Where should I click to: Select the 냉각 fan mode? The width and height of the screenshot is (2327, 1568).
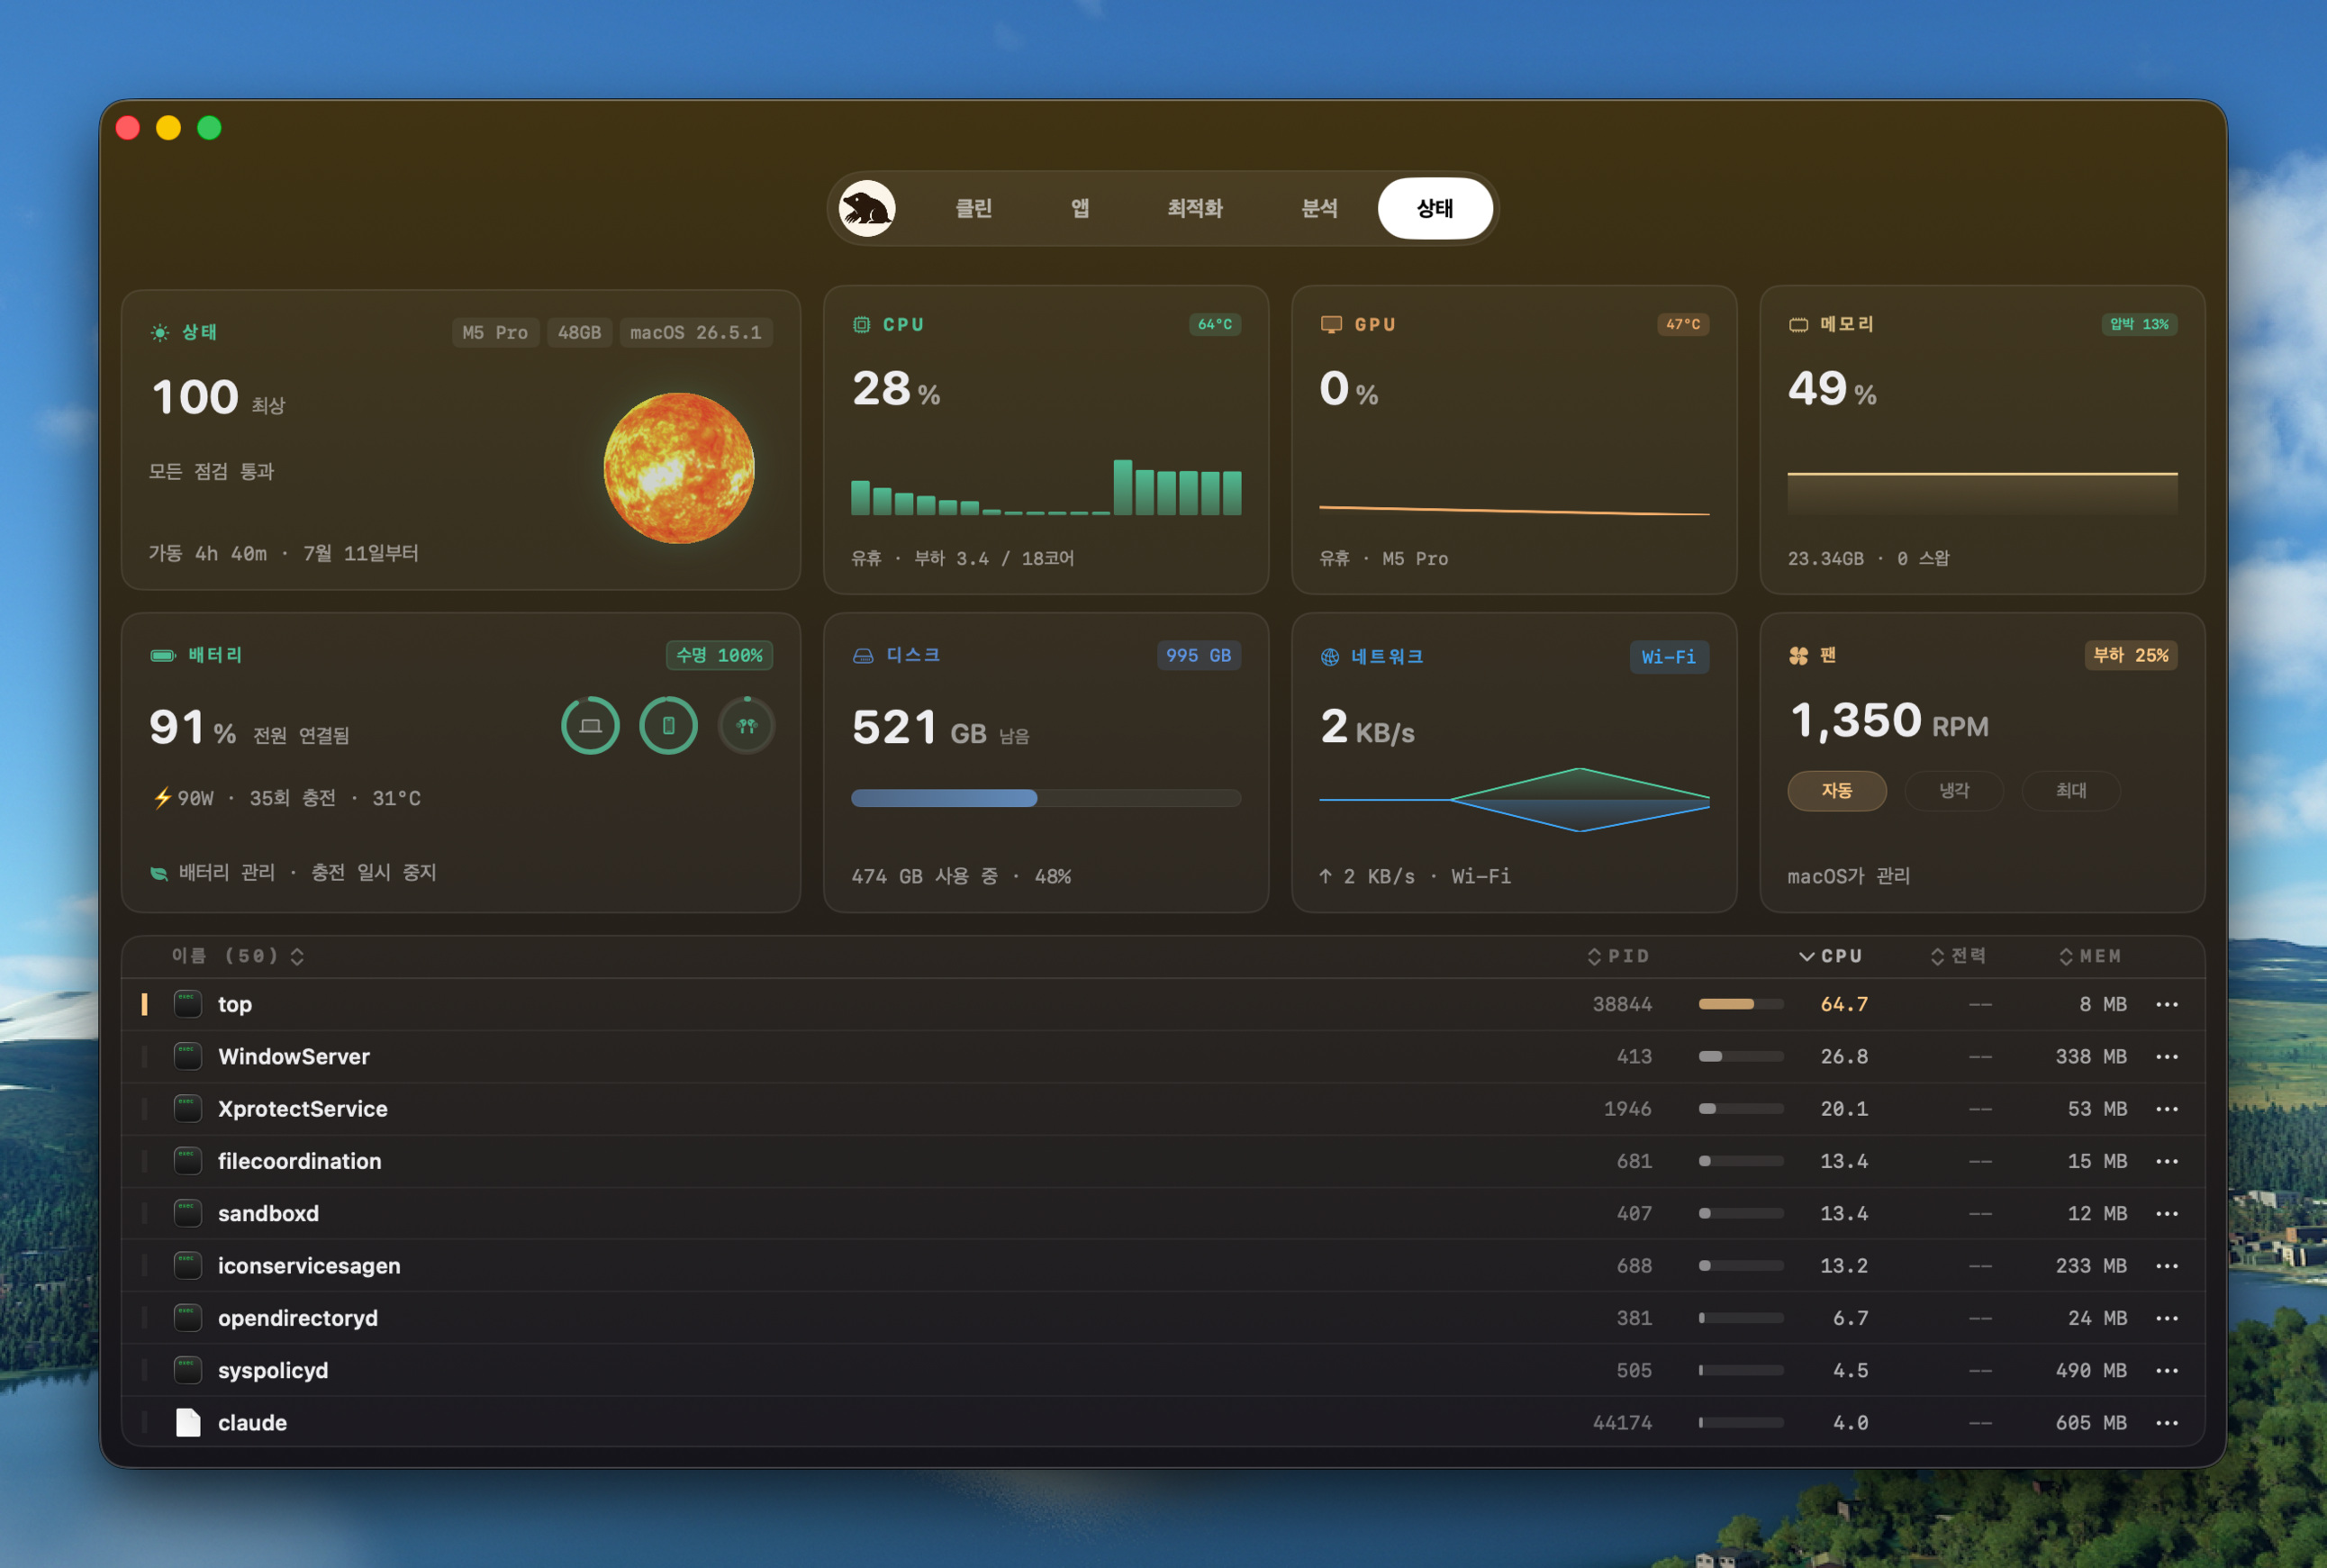point(1954,790)
